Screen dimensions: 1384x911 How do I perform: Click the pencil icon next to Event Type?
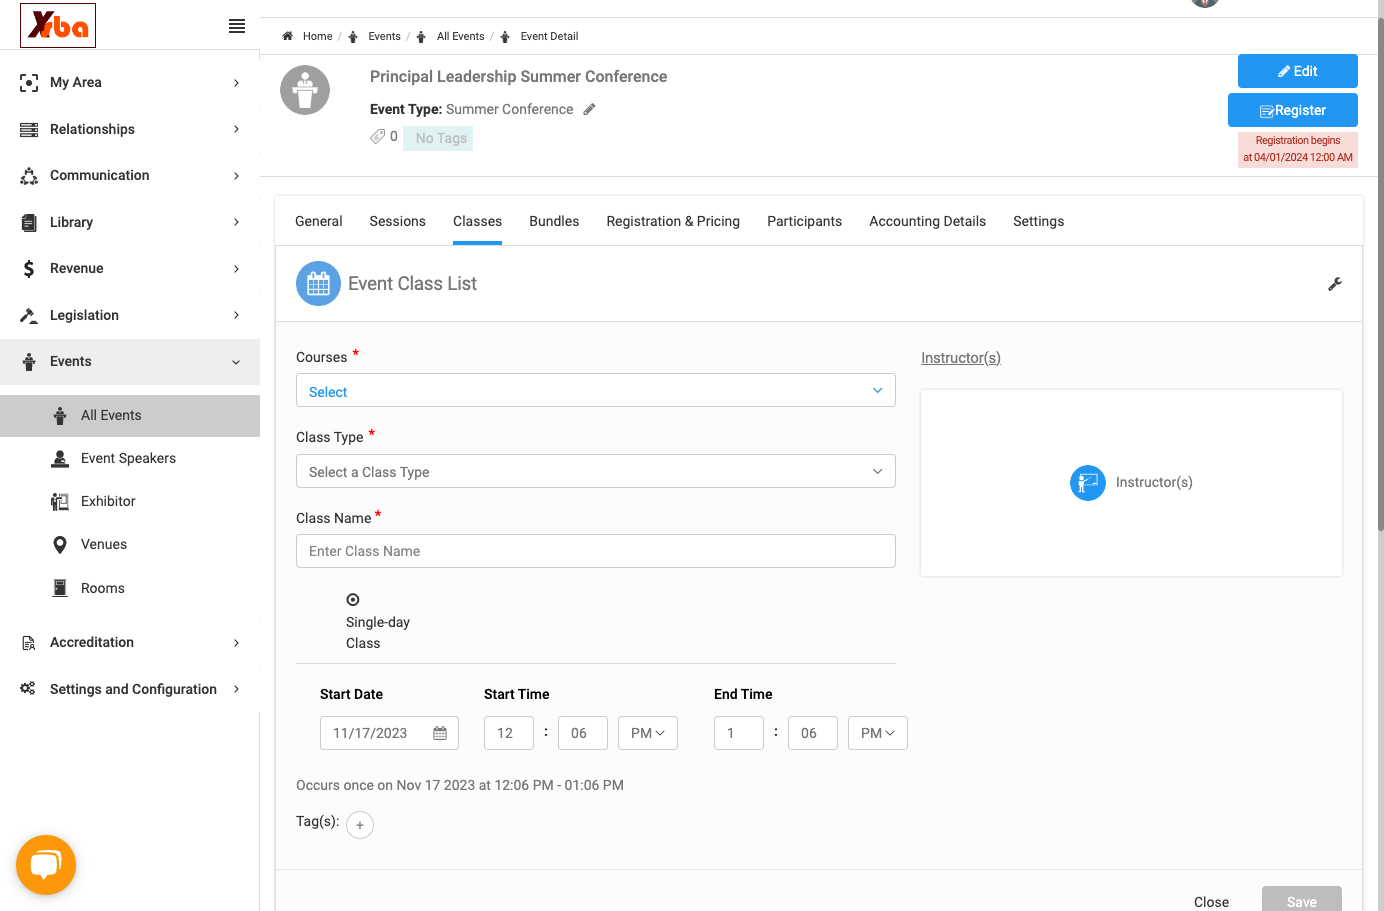pyautogui.click(x=590, y=110)
